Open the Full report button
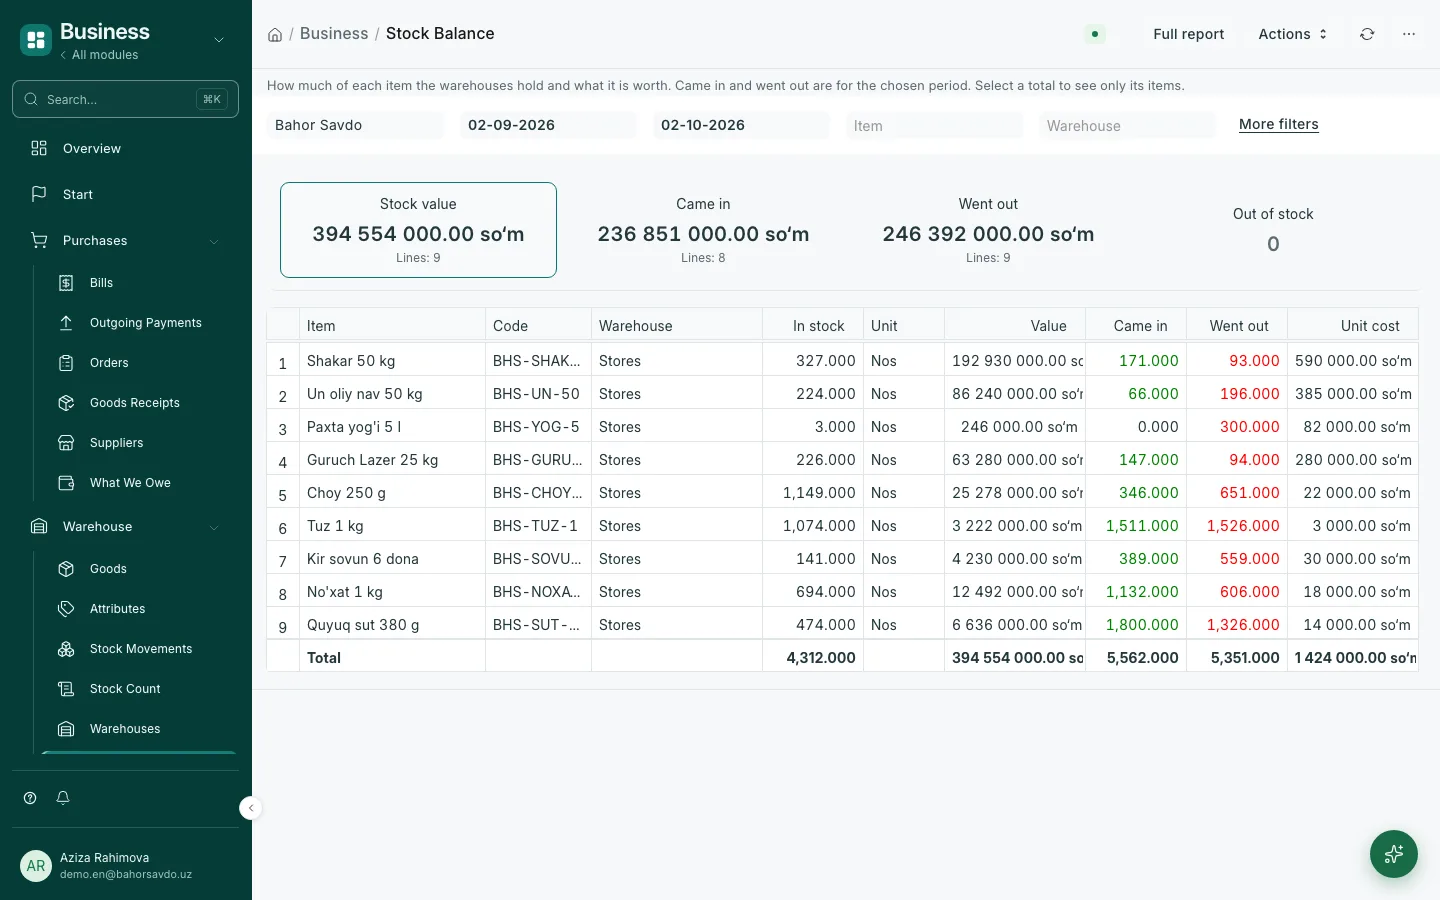This screenshot has width=1440, height=900. 1188,34
